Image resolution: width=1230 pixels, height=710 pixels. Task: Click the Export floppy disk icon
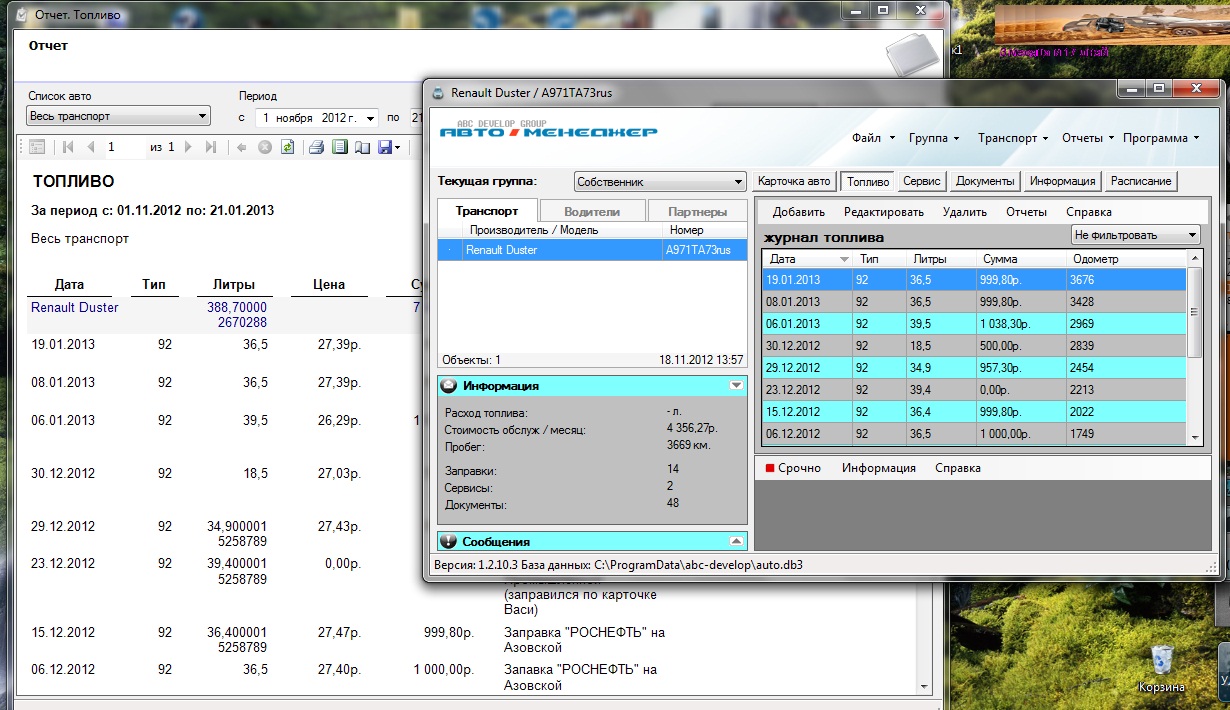coord(385,147)
